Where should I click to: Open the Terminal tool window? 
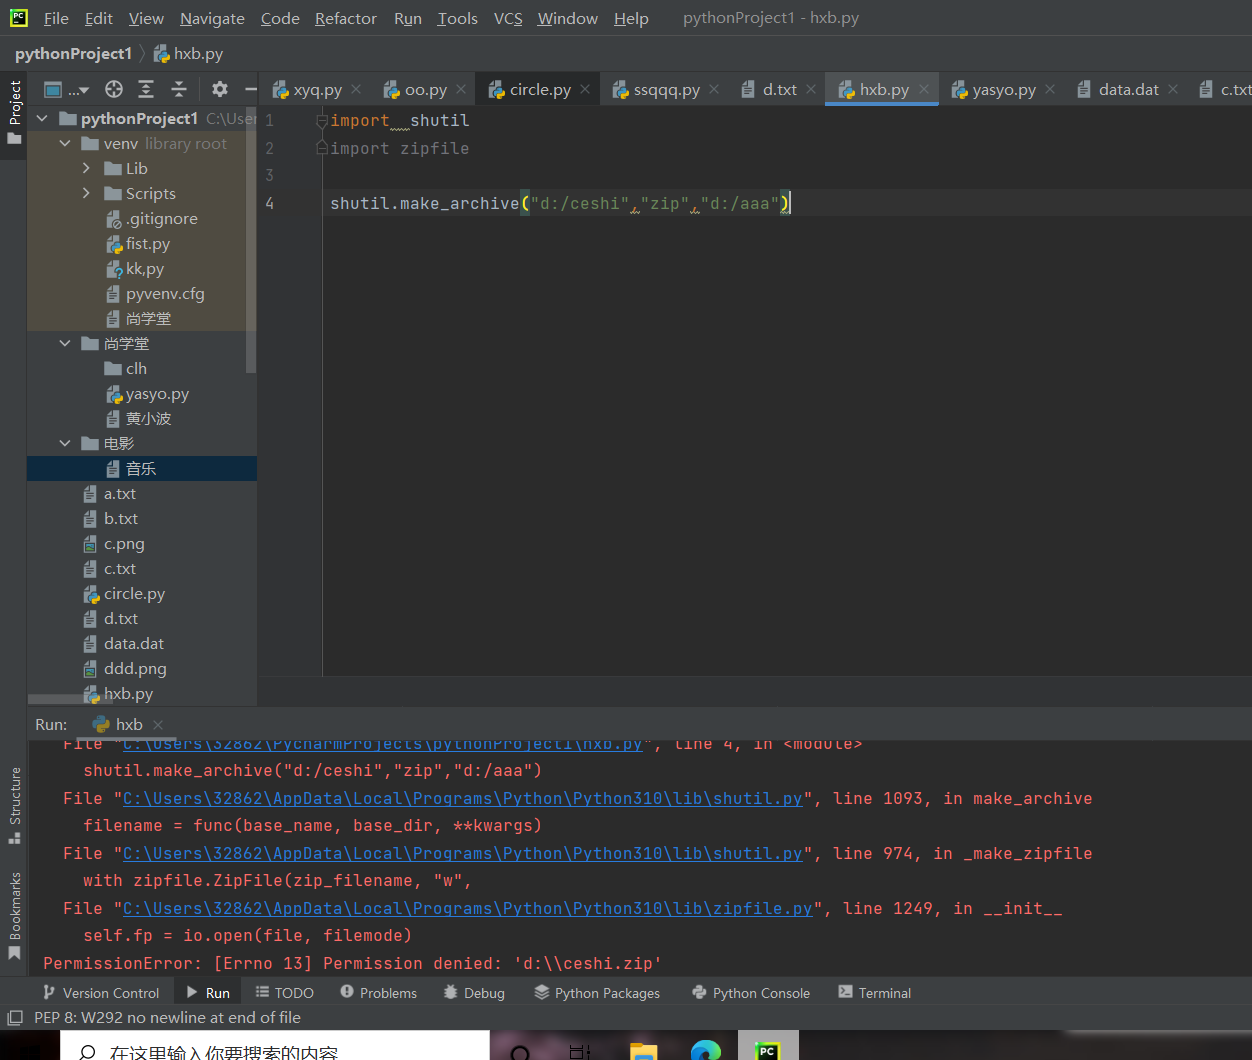click(x=875, y=992)
